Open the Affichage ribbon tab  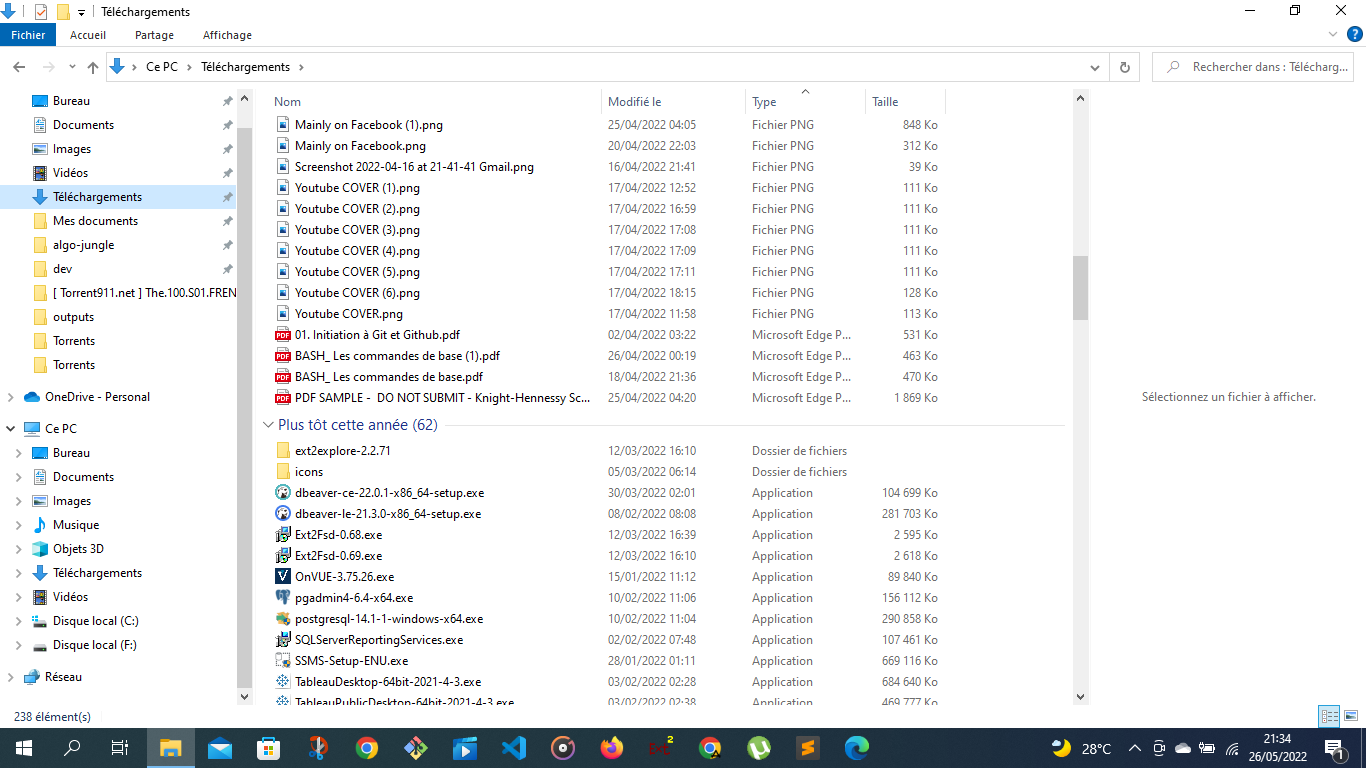[x=227, y=35]
